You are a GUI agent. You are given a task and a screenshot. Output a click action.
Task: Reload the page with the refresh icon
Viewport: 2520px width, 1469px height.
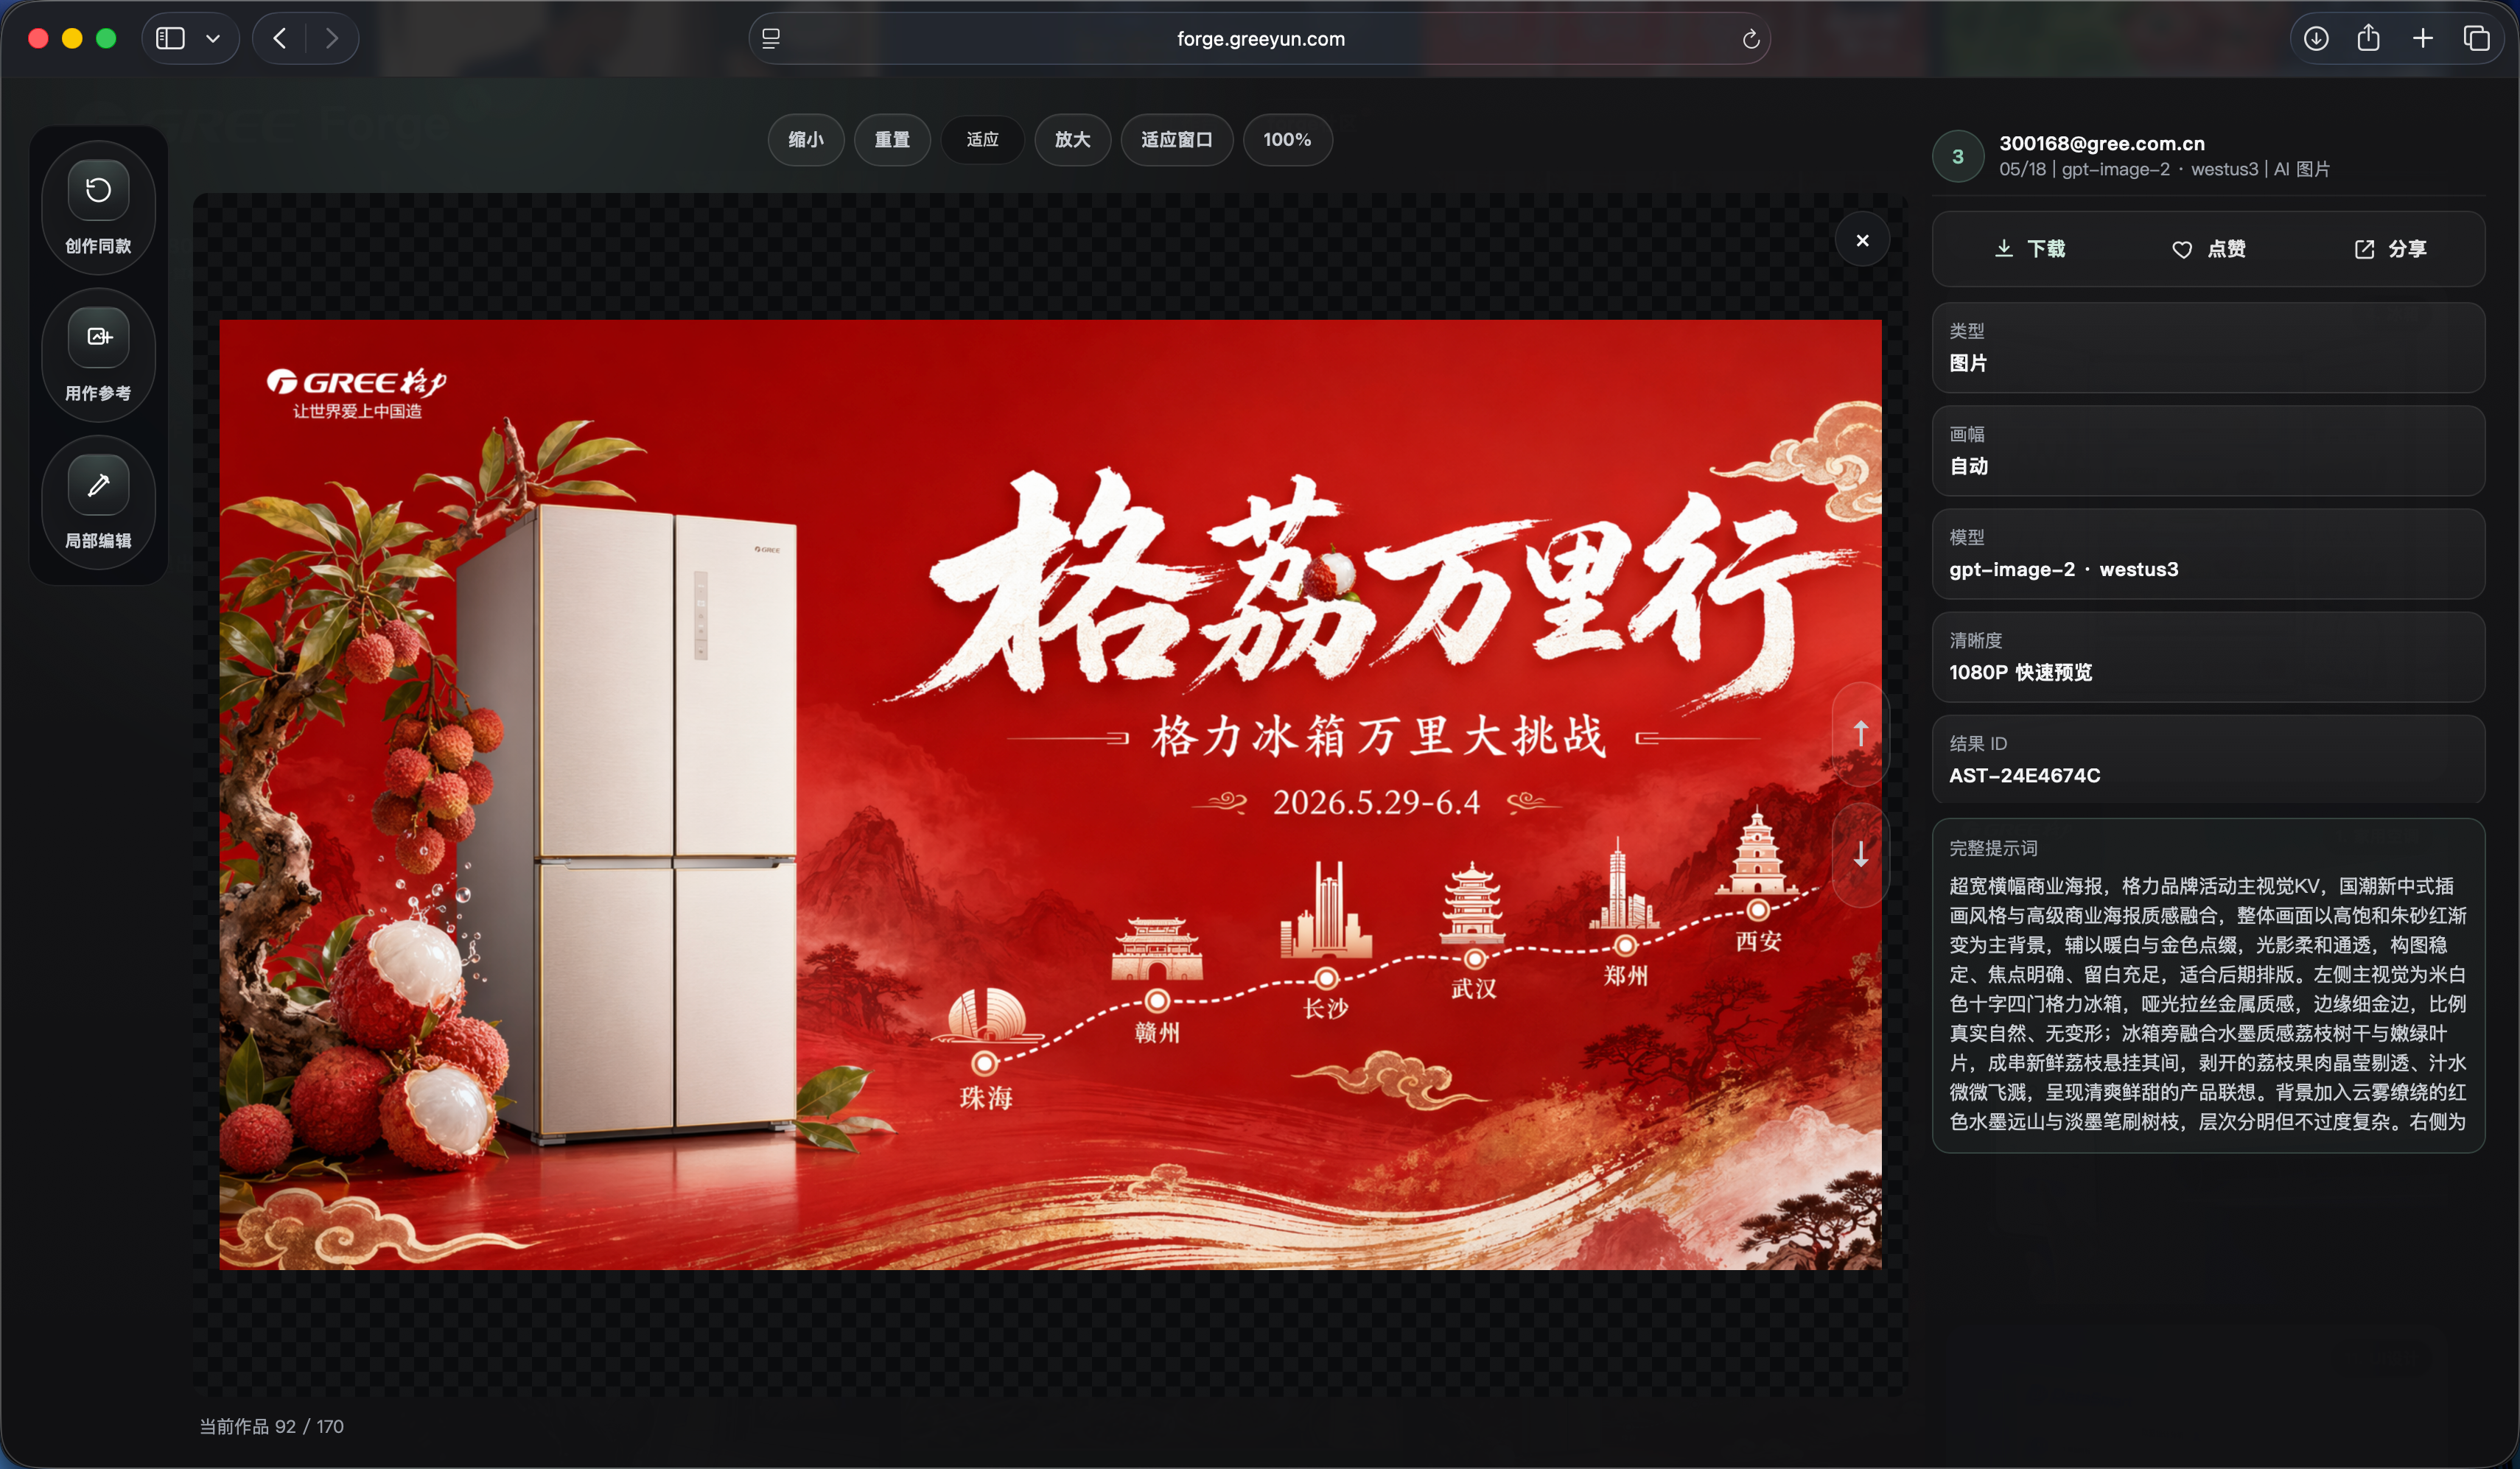[x=1750, y=39]
